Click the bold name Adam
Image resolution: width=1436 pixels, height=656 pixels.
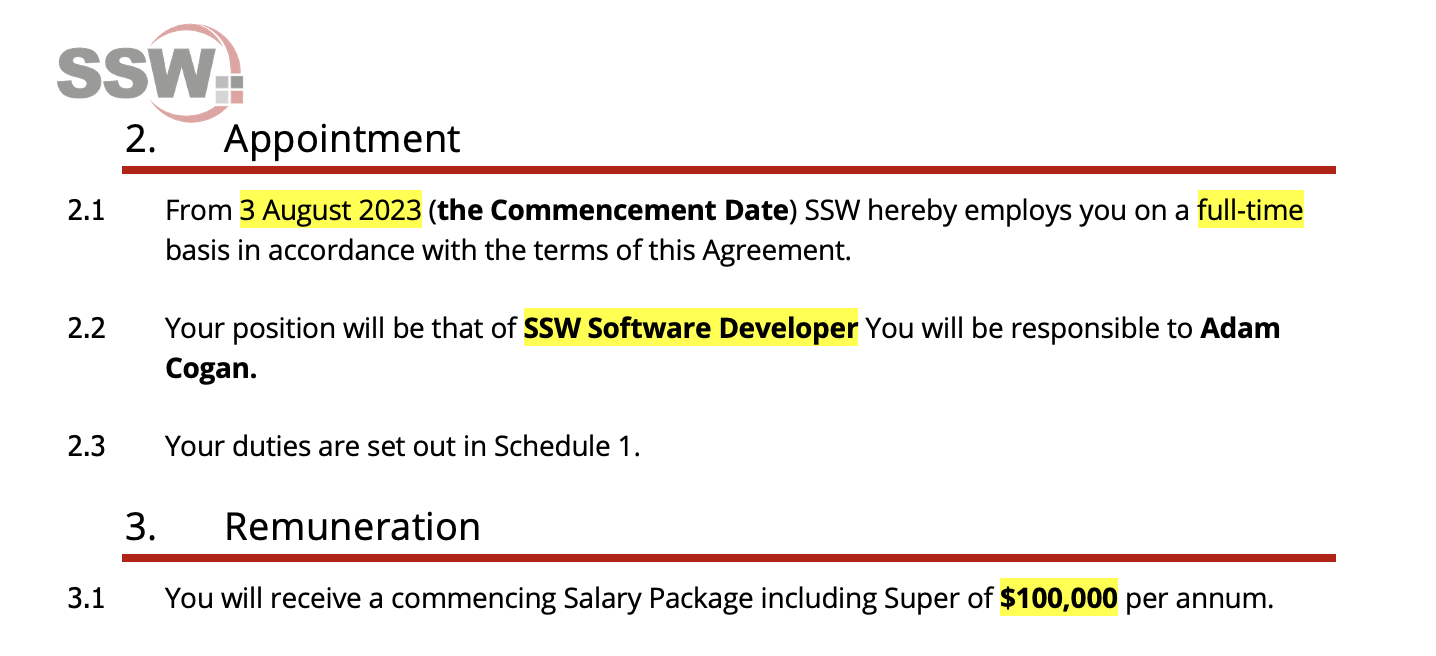coord(1240,328)
